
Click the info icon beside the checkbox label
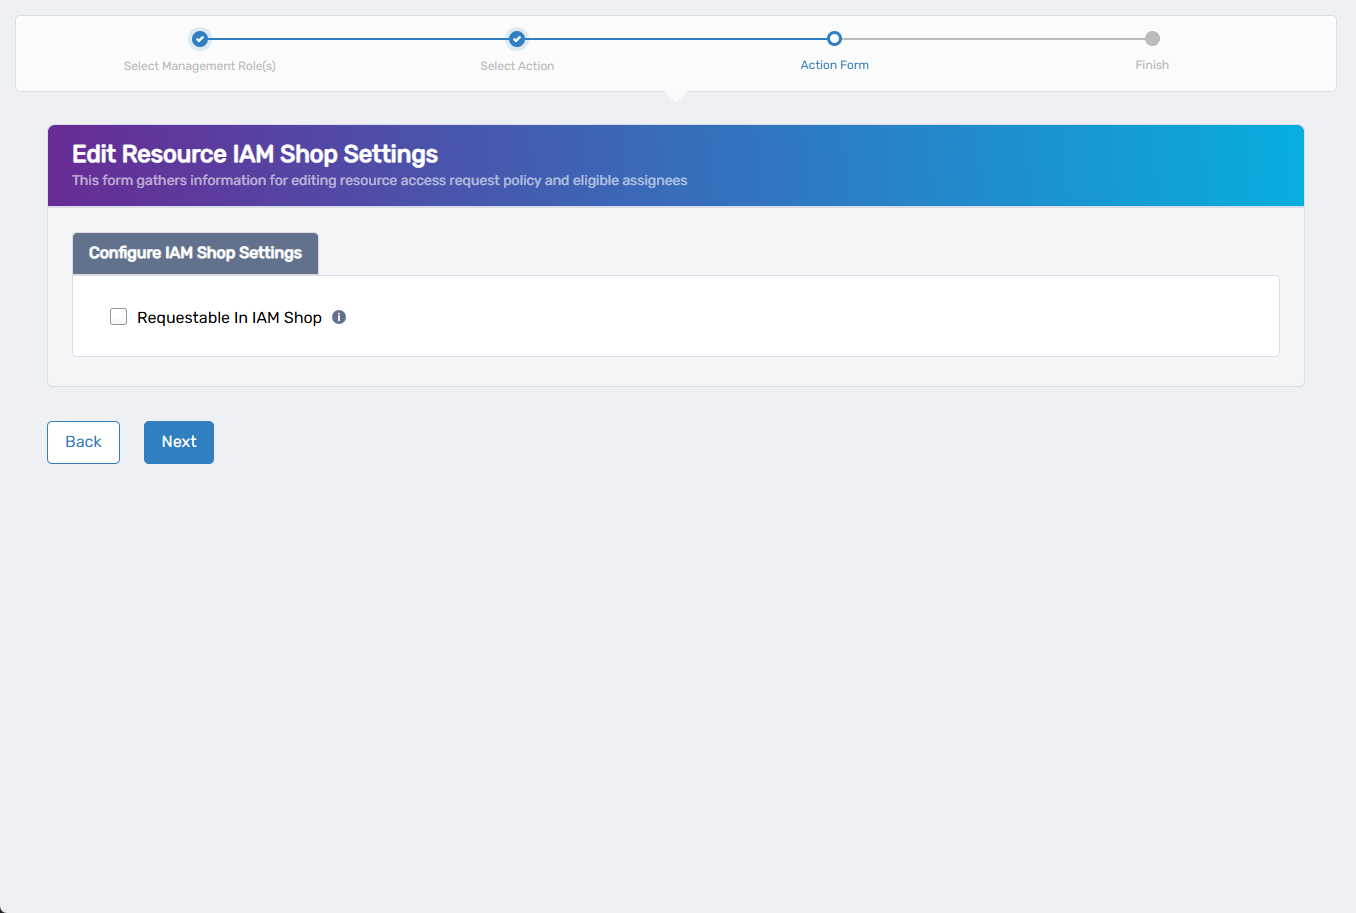tap(338, 316)
